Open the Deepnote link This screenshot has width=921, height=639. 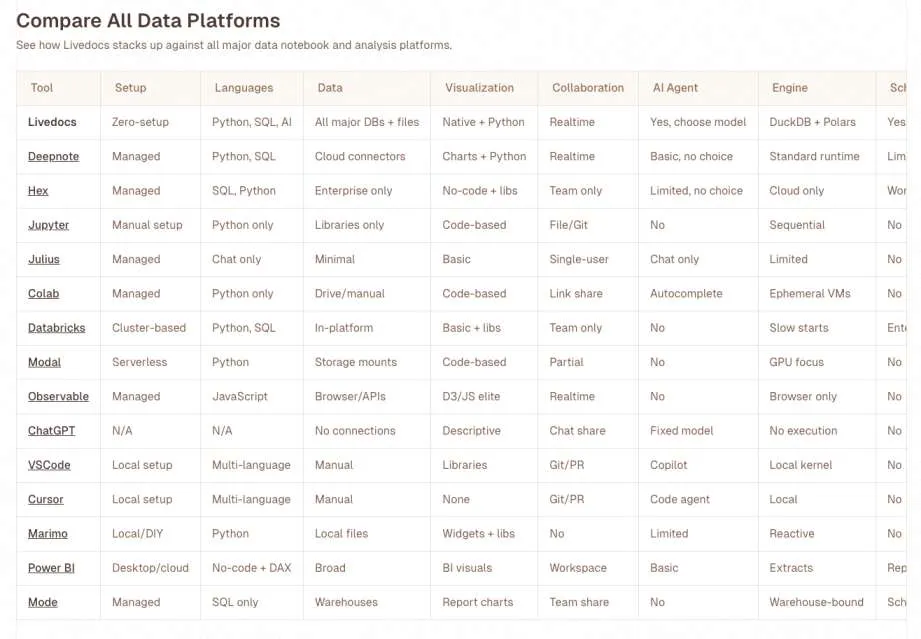click(x=53, y=156)
